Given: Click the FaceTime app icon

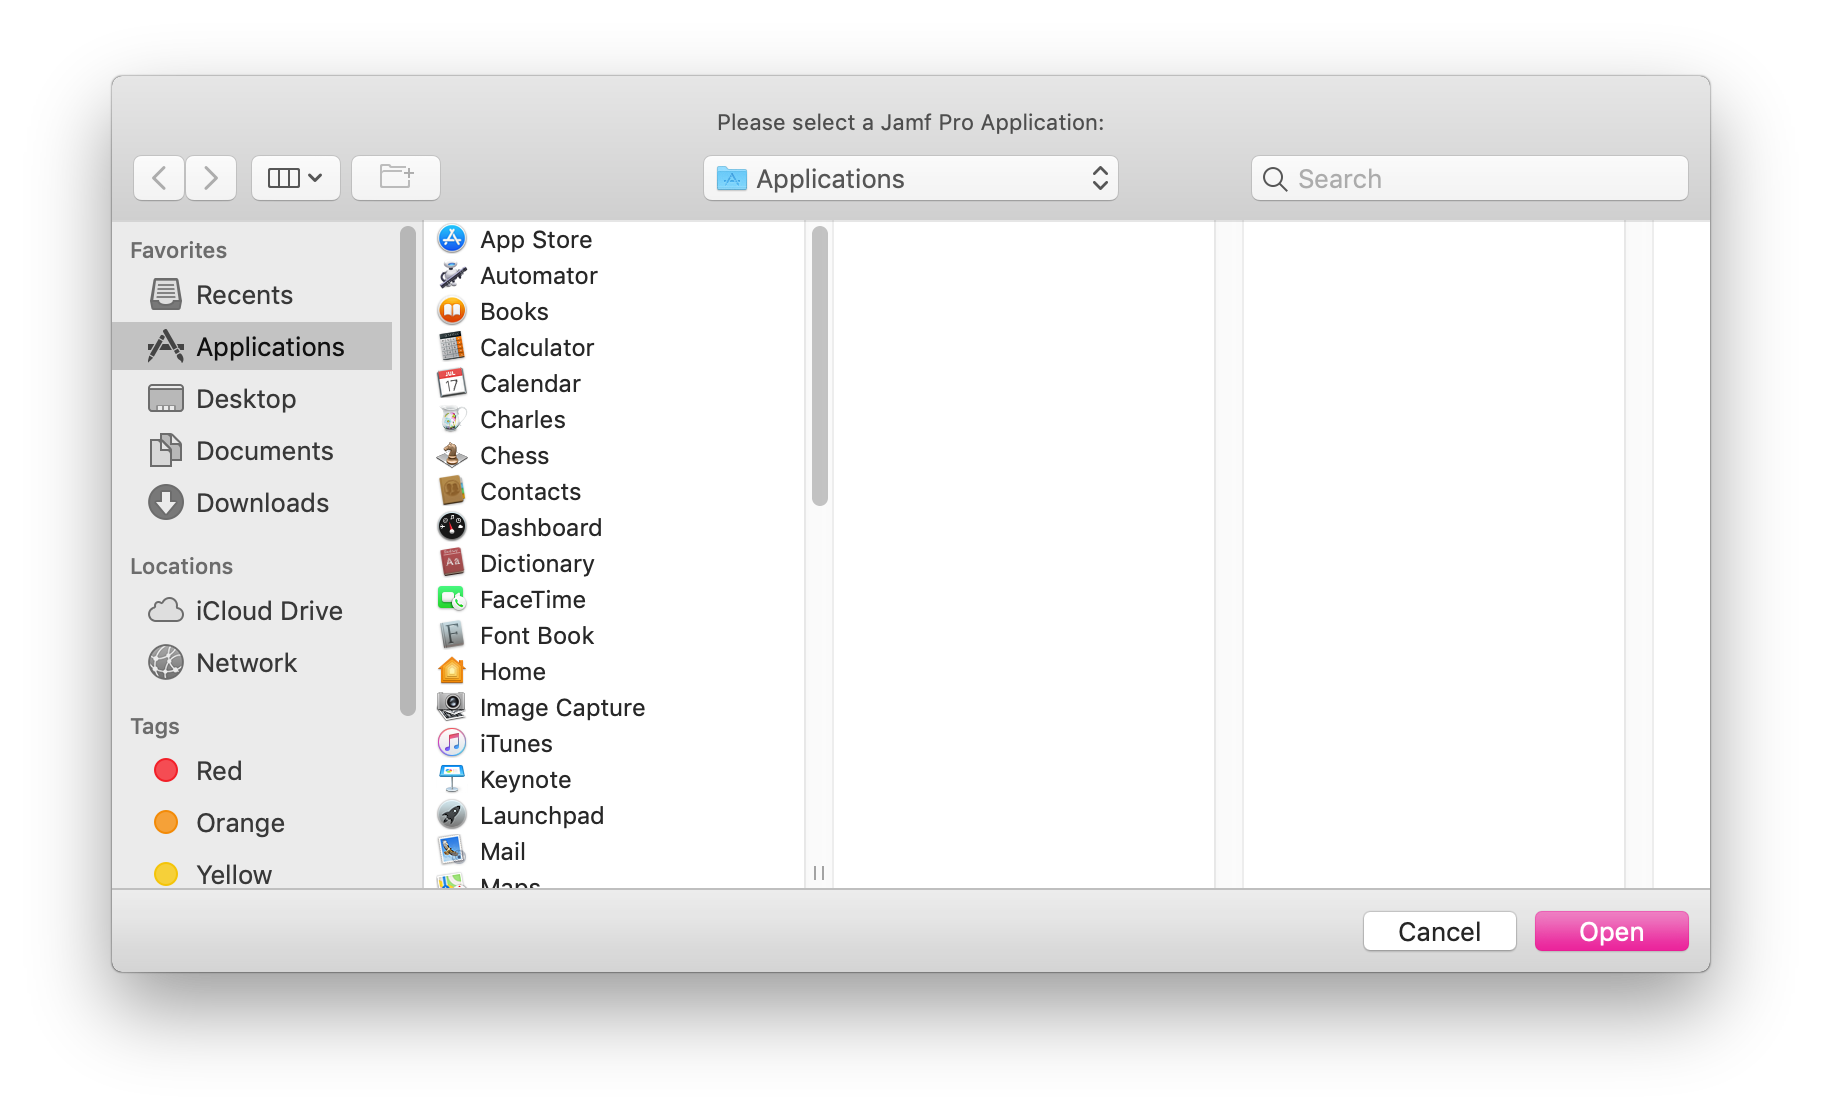Looking at the screenshot, I should [x=452, y=599].
